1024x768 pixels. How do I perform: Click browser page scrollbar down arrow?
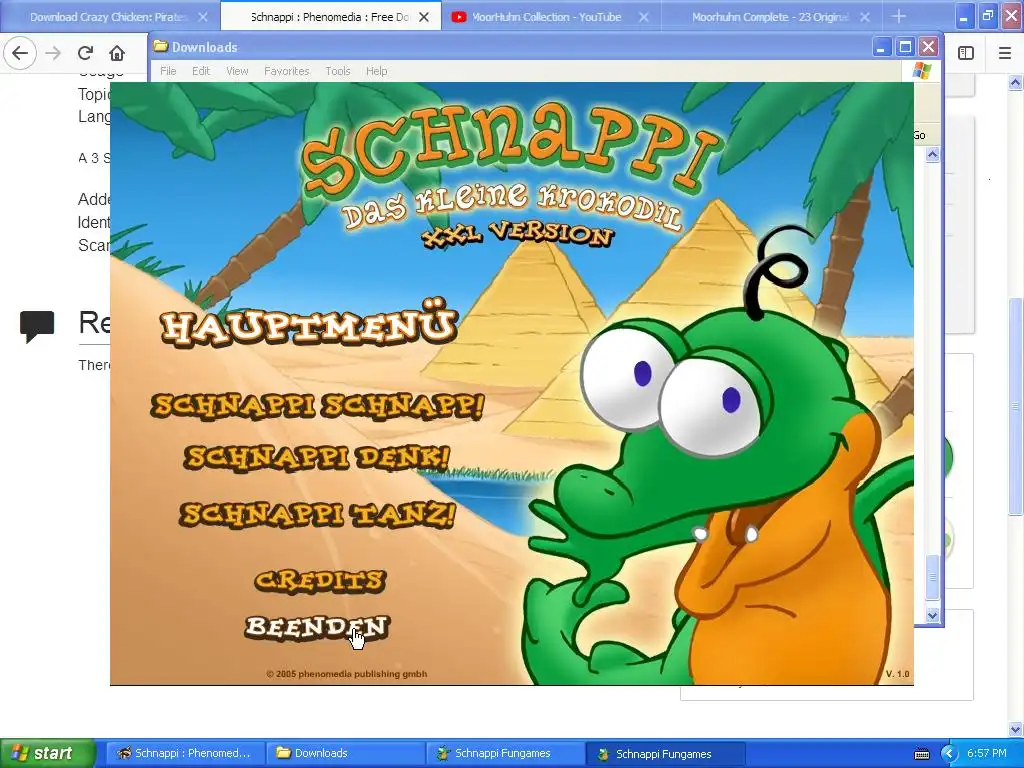(1016, 729)
